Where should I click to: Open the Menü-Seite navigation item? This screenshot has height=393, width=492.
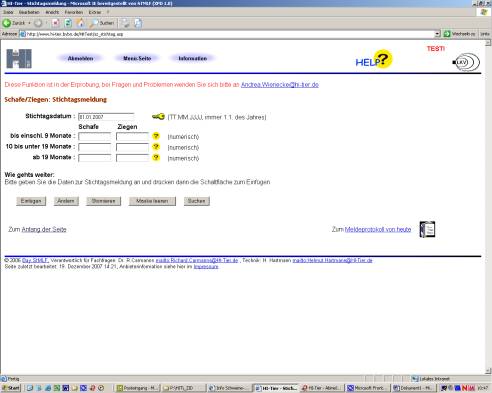(137, 58)
